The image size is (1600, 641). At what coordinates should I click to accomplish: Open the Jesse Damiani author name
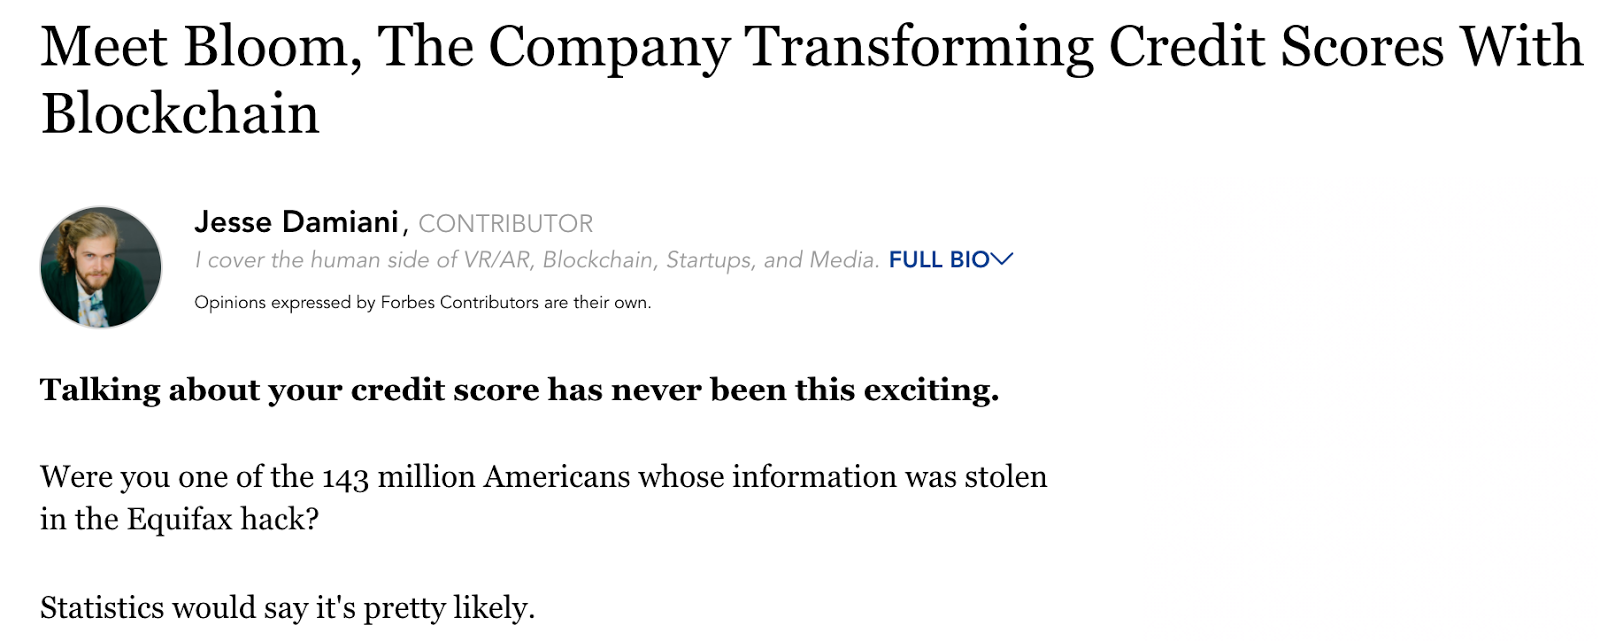point(296,222)
